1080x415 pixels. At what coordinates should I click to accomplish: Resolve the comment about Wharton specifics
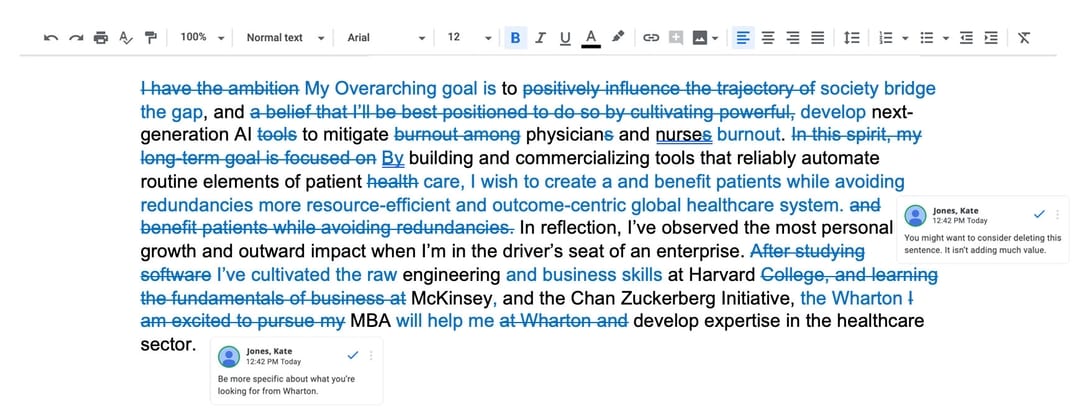click(353, 355)
